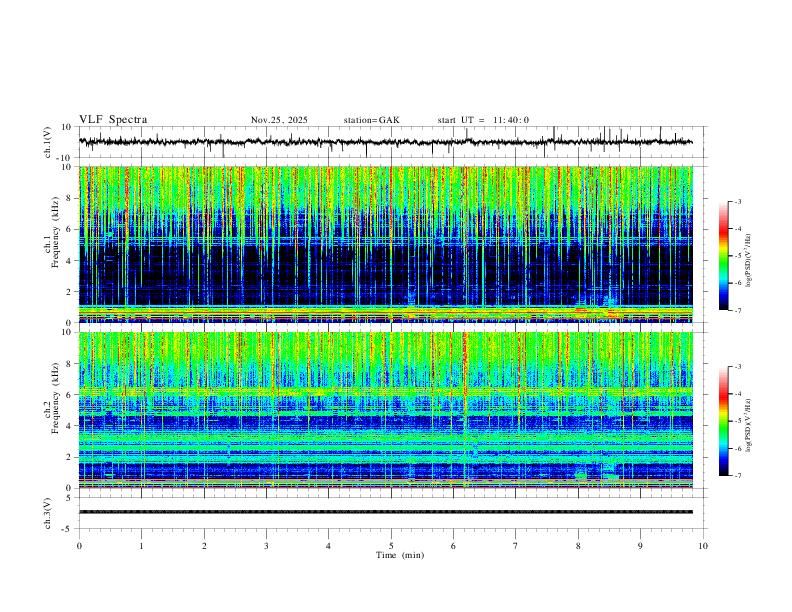Select the ch.2 colorbar "log(PSD)(V²/Hz)" label
The image size is (792, 612).
(748, 425)
